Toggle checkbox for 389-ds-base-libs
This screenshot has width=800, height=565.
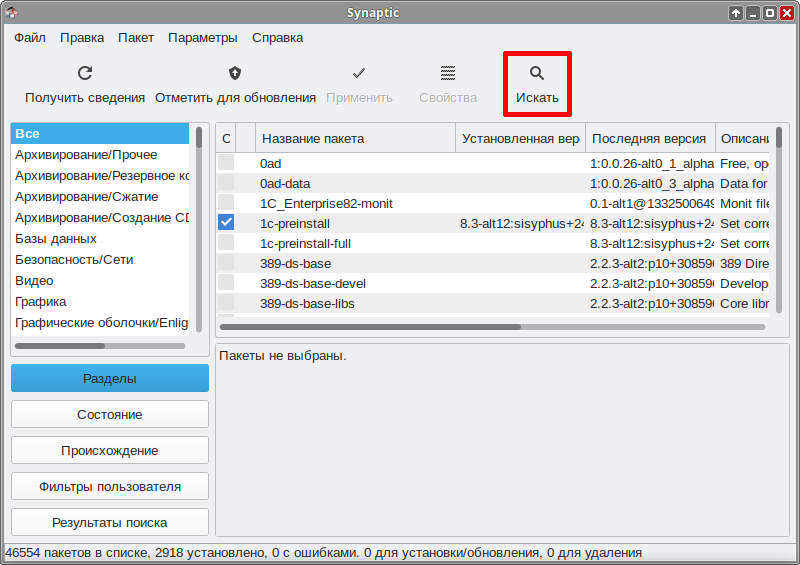(x=226, y=302)
